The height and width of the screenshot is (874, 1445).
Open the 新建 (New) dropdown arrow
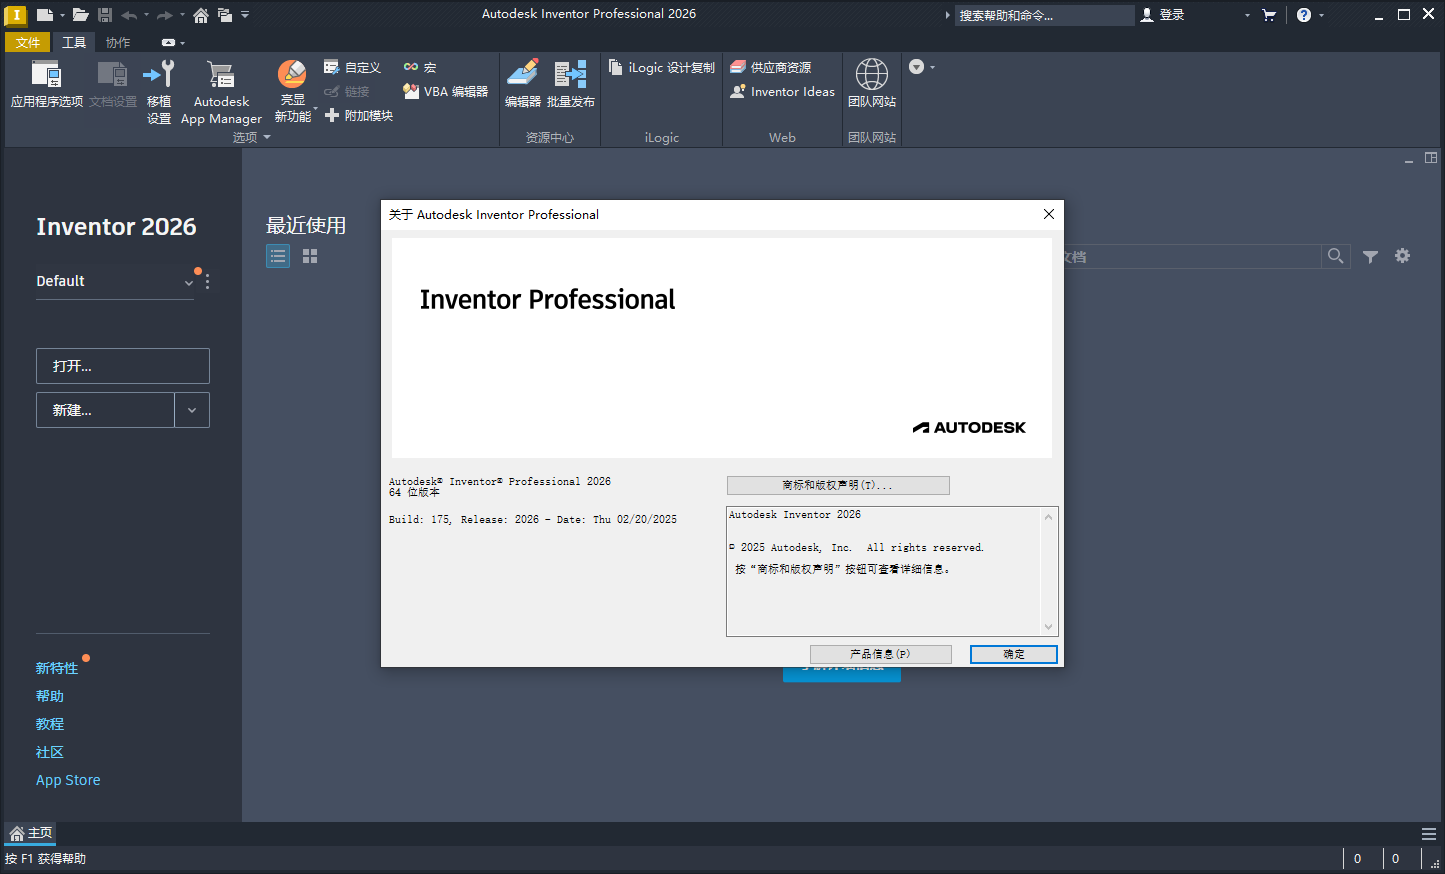point(191,410)
